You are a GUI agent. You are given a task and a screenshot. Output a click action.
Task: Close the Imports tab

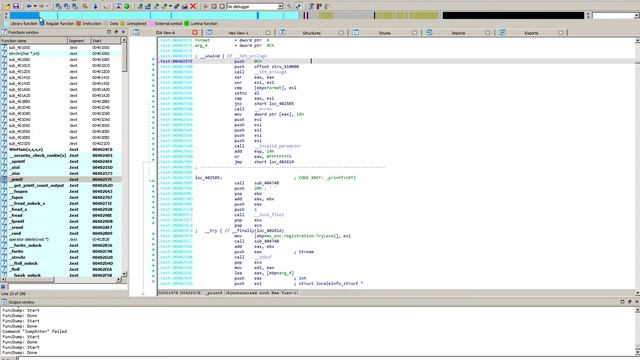(x=487, y=33)
